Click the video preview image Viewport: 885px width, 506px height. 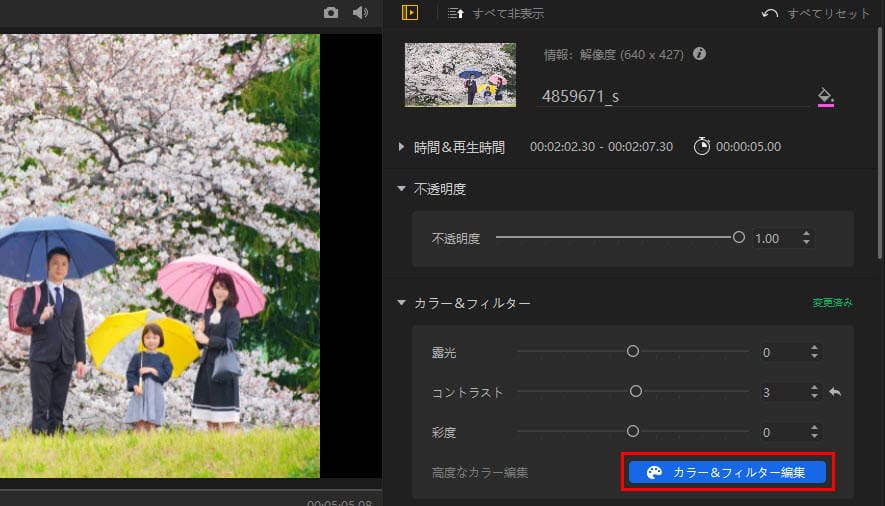(160, 256)
